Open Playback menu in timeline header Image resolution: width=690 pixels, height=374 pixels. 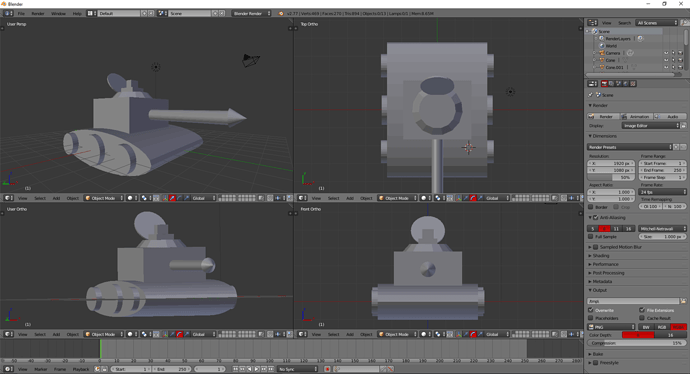click(81, 369)
